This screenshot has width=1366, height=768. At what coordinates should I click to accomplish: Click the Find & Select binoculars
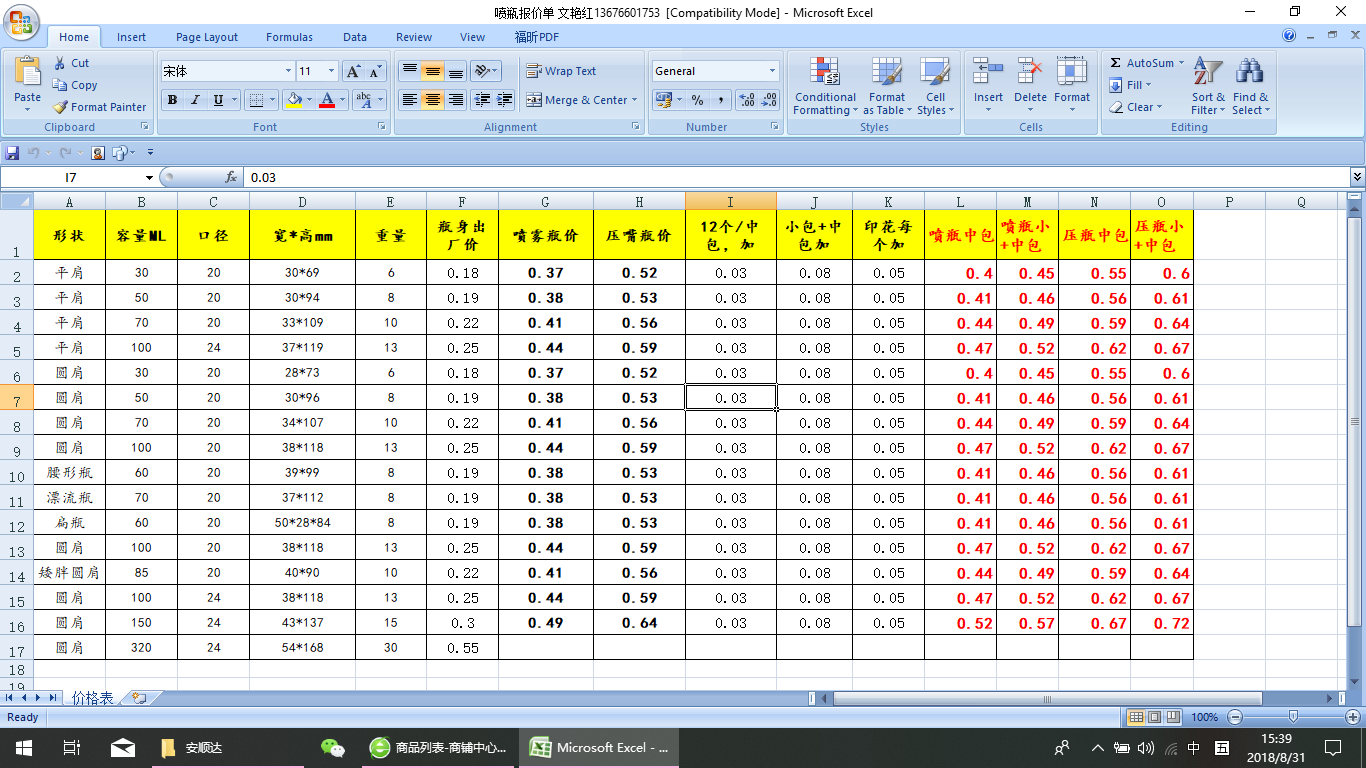[1249, 72]
